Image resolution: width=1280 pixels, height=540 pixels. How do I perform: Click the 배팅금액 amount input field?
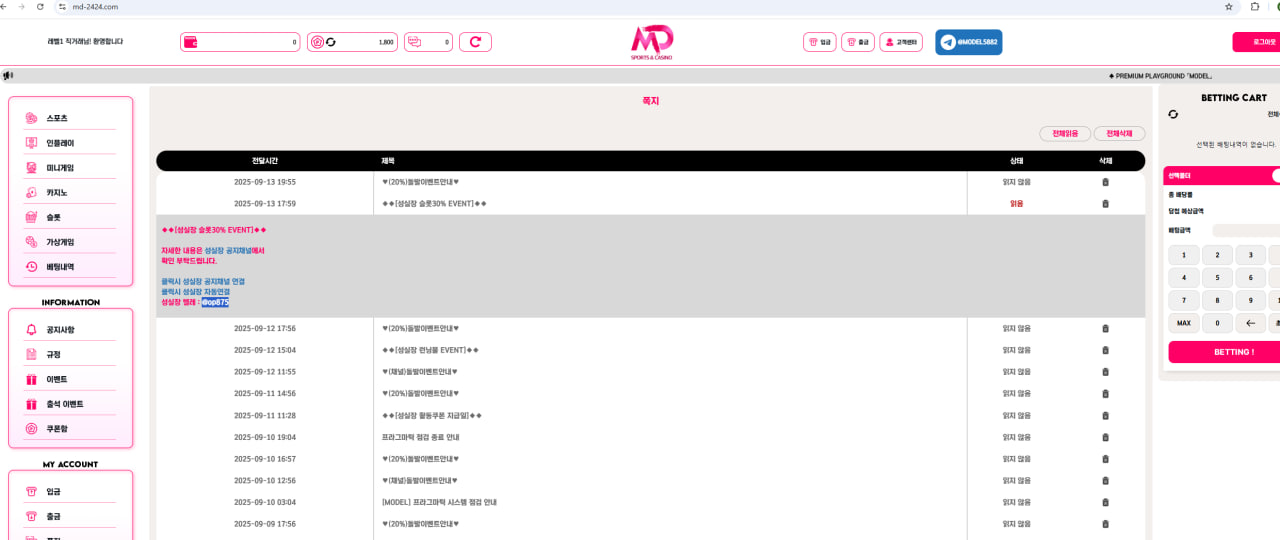click(x=1245, y=230)
